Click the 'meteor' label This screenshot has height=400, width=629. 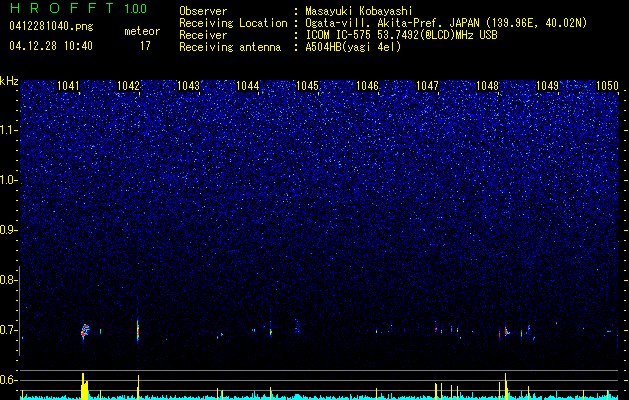click(x=142, y=31)
